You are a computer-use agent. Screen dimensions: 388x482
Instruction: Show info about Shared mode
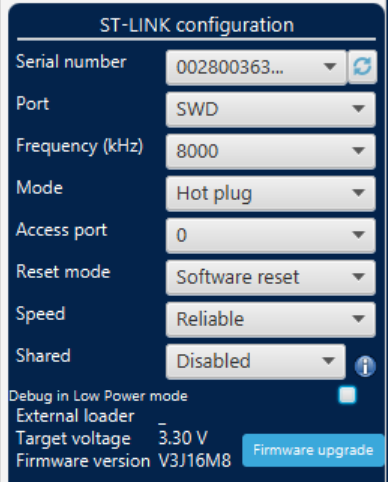(x=365, y=366)
